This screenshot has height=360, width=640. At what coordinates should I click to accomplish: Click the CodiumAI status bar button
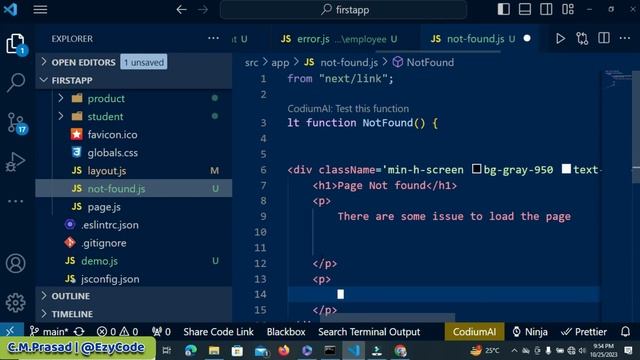coord(474,332)
